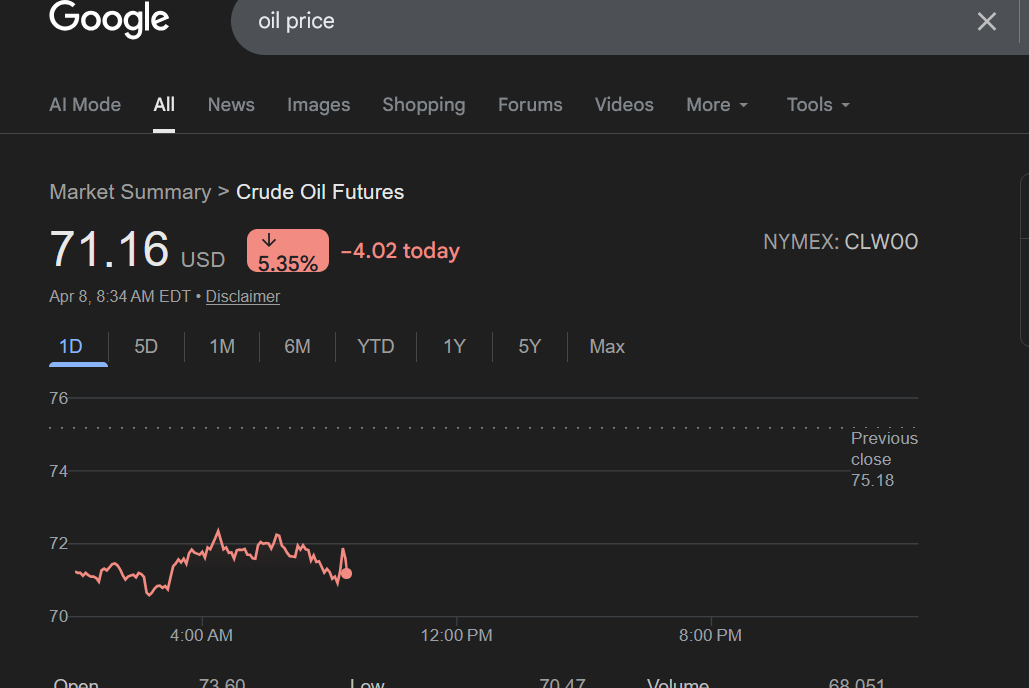Select the 5D chart range
This screenshot has height=688, width=1029.
click(x=146, y=347)
